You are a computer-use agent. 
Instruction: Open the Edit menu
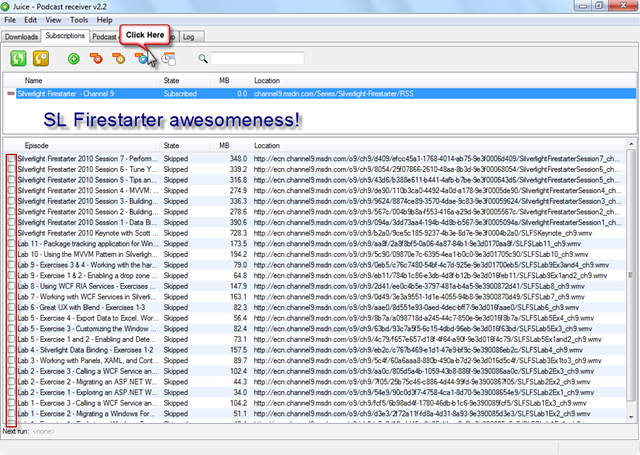tap(30, 20)
